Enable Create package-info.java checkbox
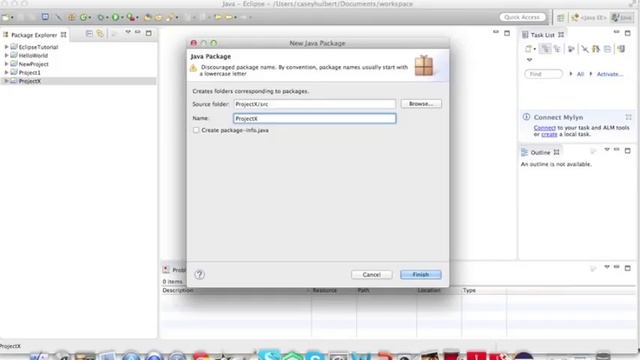Image resolution: width=640 pixels, height=360 pixels. [x=196, y=130]
